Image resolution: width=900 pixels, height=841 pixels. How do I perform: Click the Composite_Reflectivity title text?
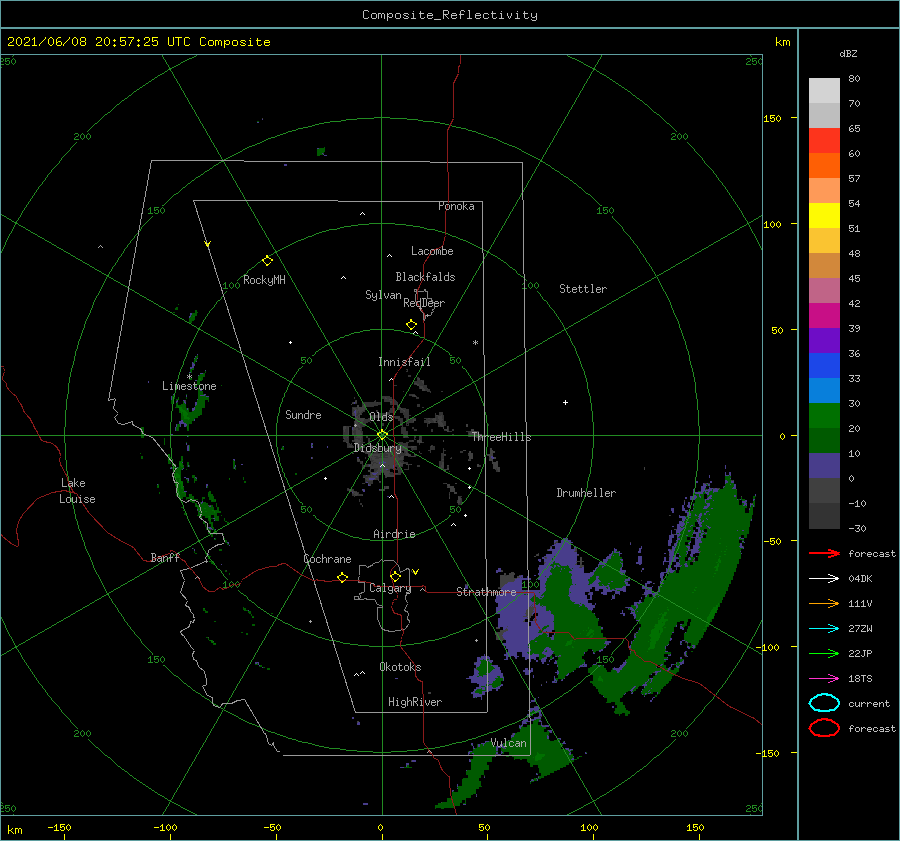449,15
